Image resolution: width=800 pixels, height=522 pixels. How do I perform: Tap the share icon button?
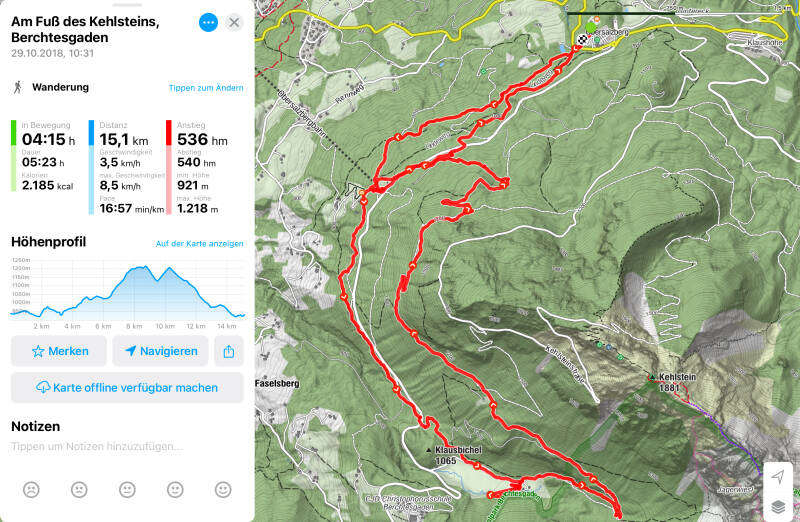pos(229,351)
